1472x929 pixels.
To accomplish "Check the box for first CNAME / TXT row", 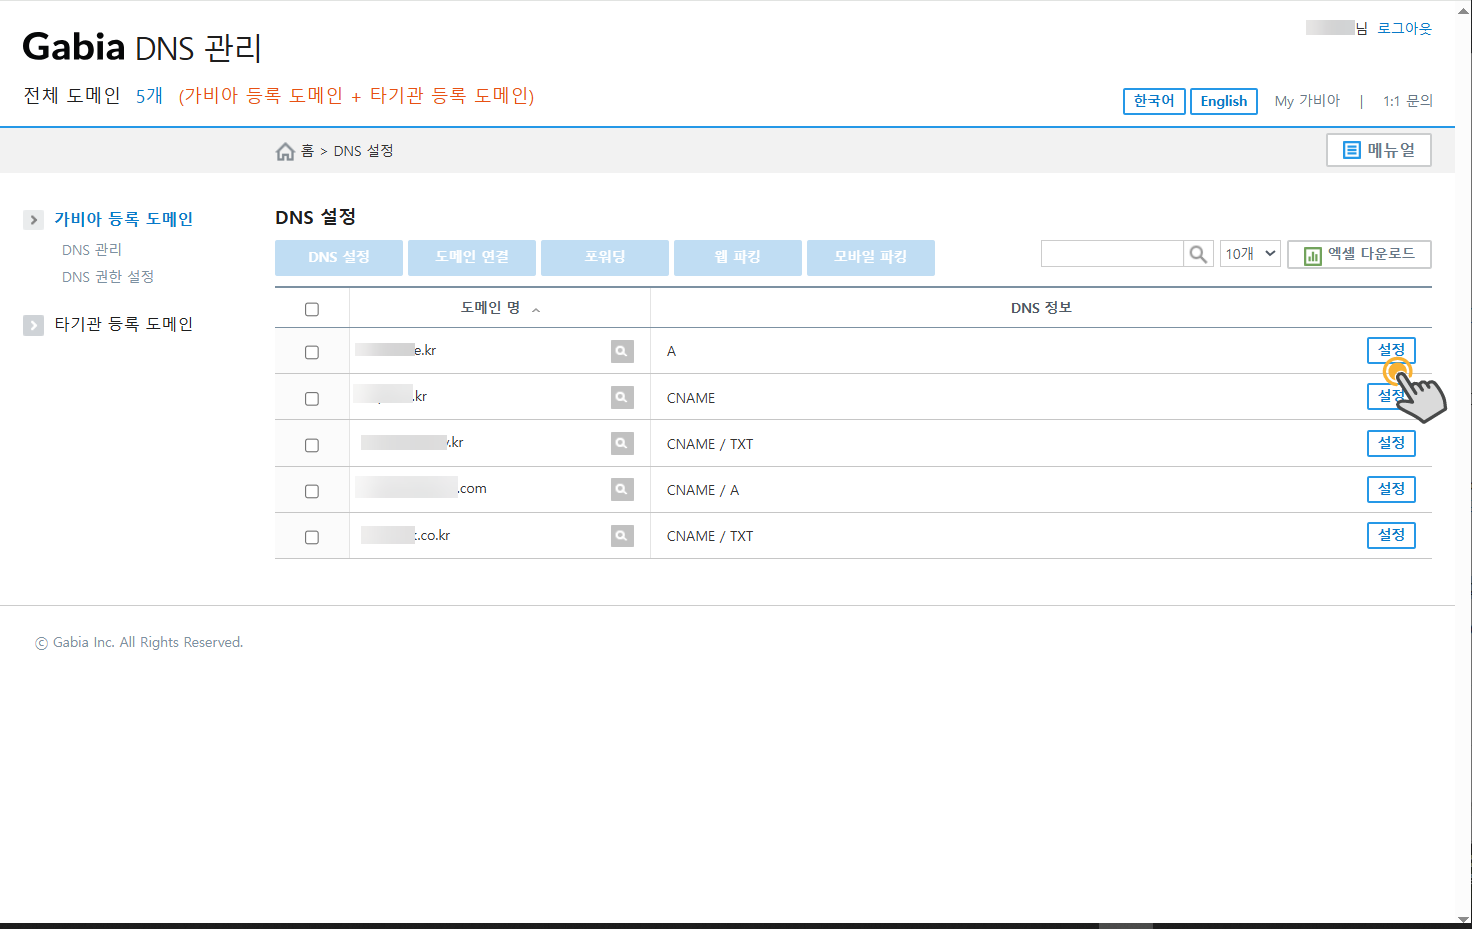I will coord(312,445).
